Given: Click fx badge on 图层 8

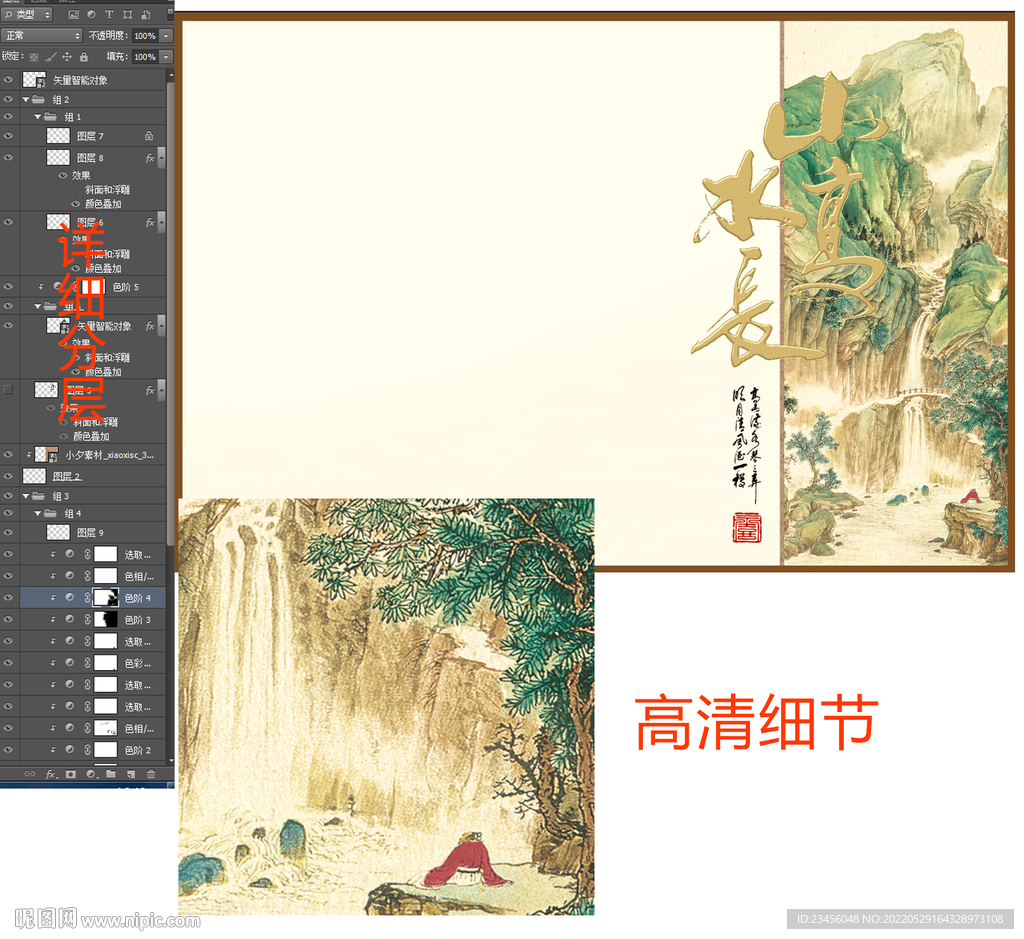Looking at the screenshot, I should click(150, 158).
